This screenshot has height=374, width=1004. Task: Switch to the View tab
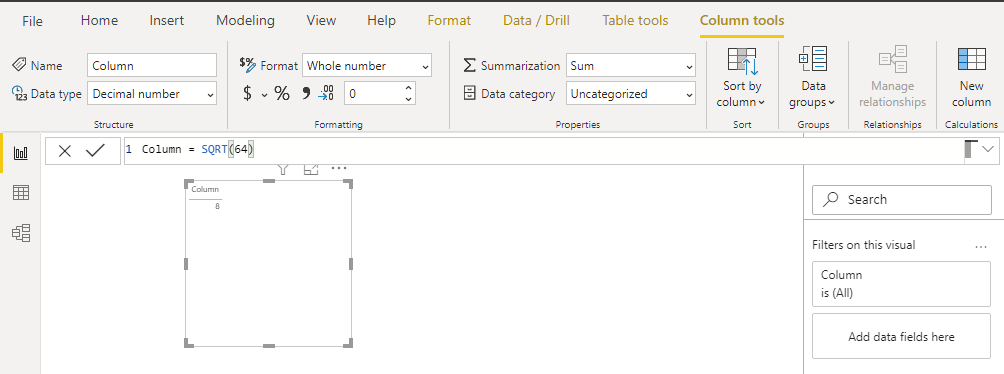pyautogui.click(x=321, y=20)
